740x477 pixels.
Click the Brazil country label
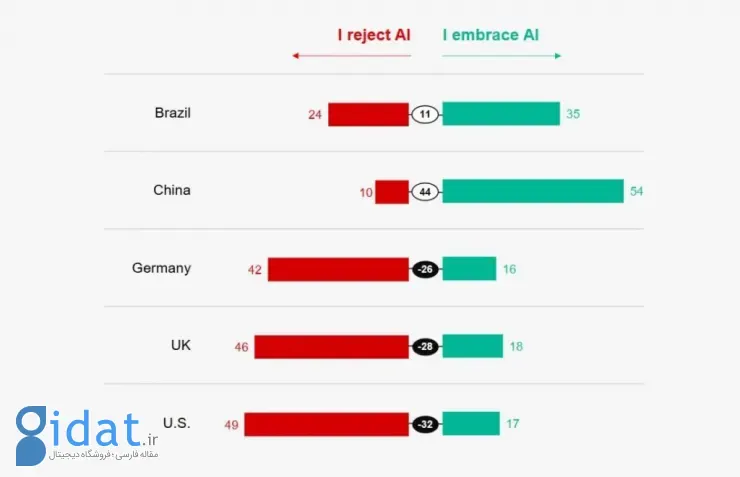172,113
